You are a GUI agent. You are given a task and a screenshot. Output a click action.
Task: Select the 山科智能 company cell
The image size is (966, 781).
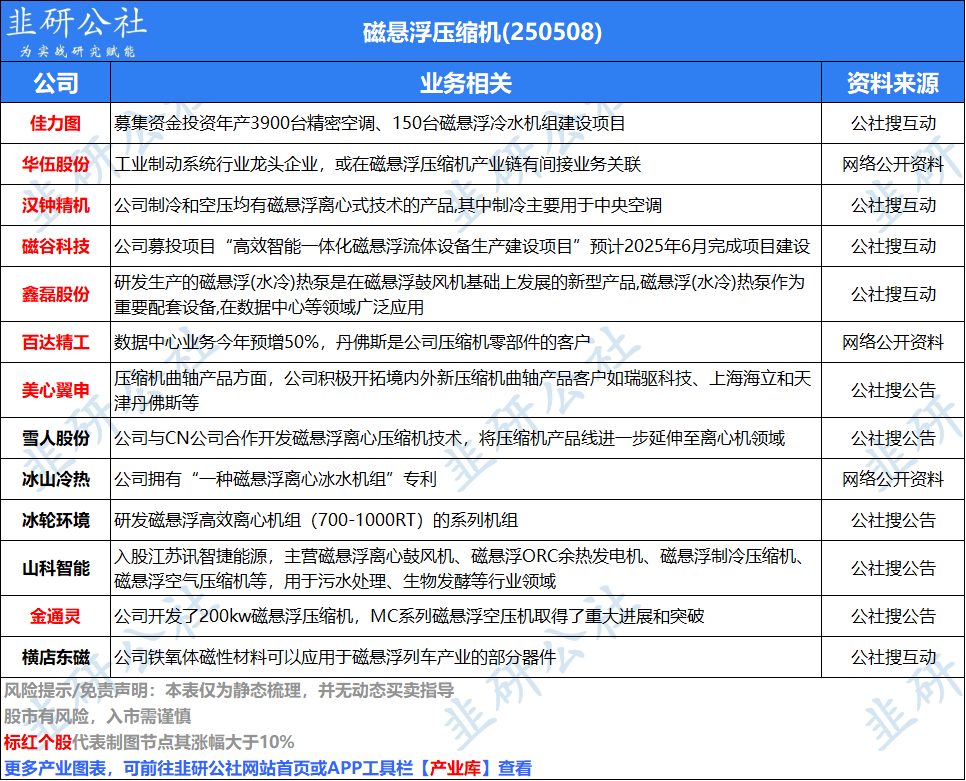tap(56, 568)
